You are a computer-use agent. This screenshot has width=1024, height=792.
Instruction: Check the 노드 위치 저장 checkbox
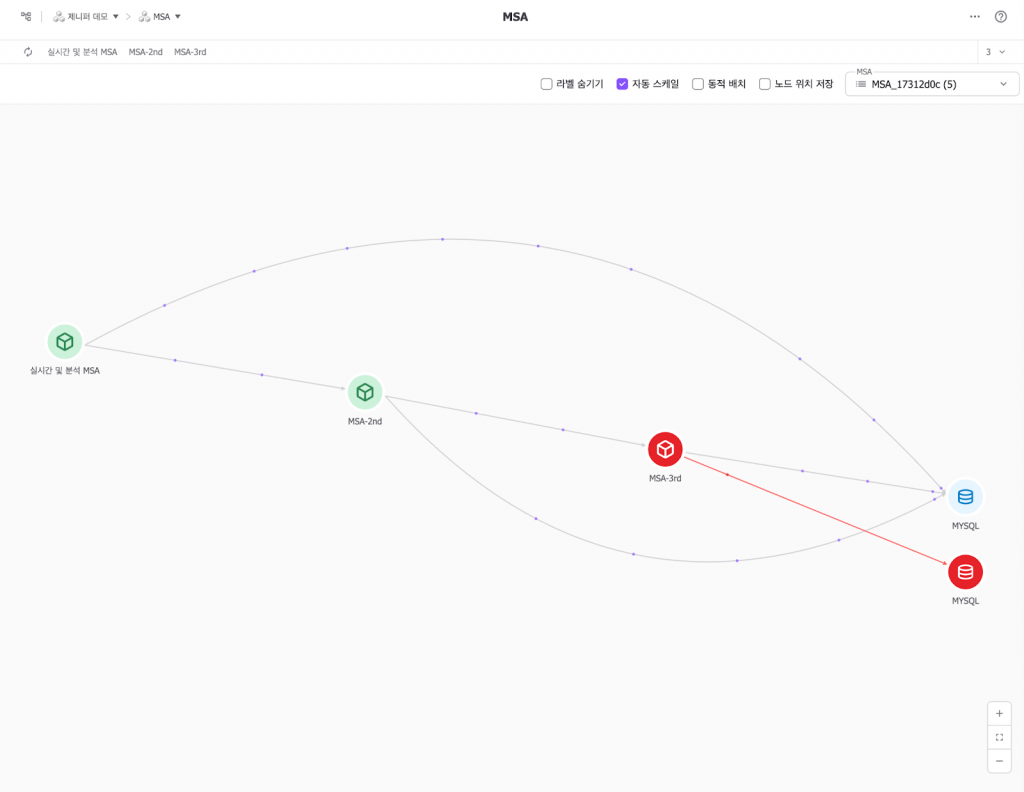point(765,84)
